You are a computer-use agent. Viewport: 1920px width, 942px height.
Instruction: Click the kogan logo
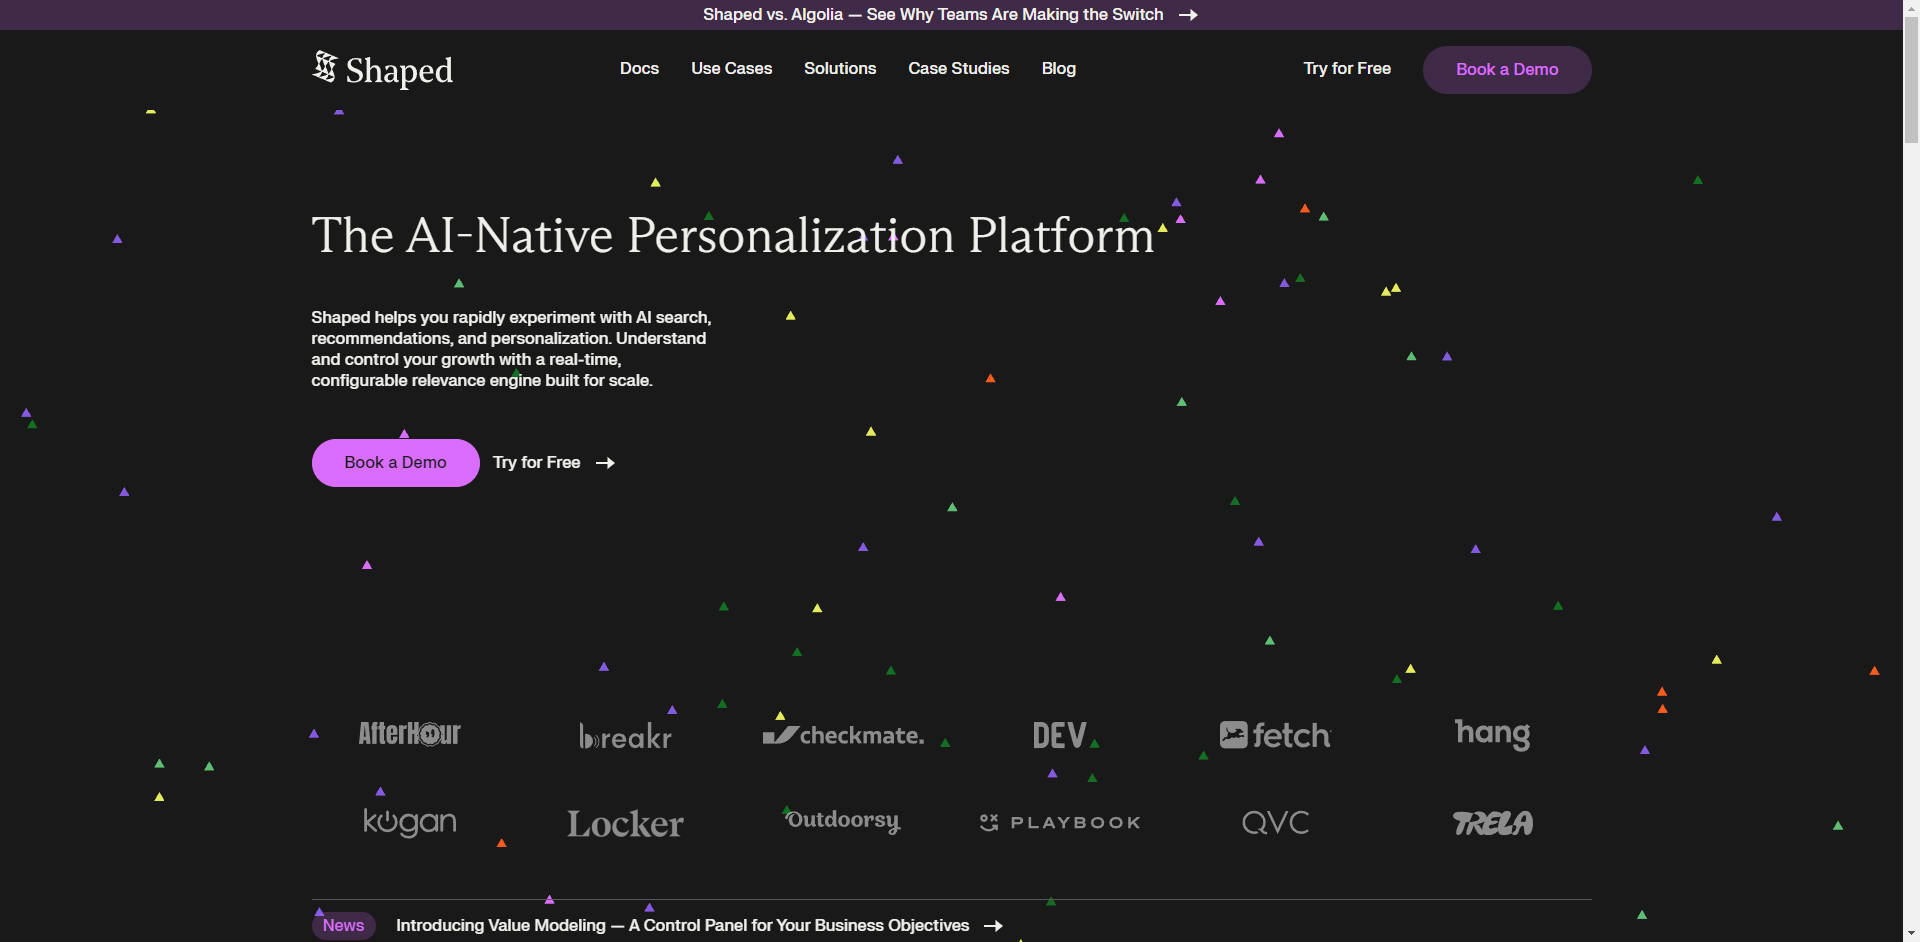click(409, 822)
